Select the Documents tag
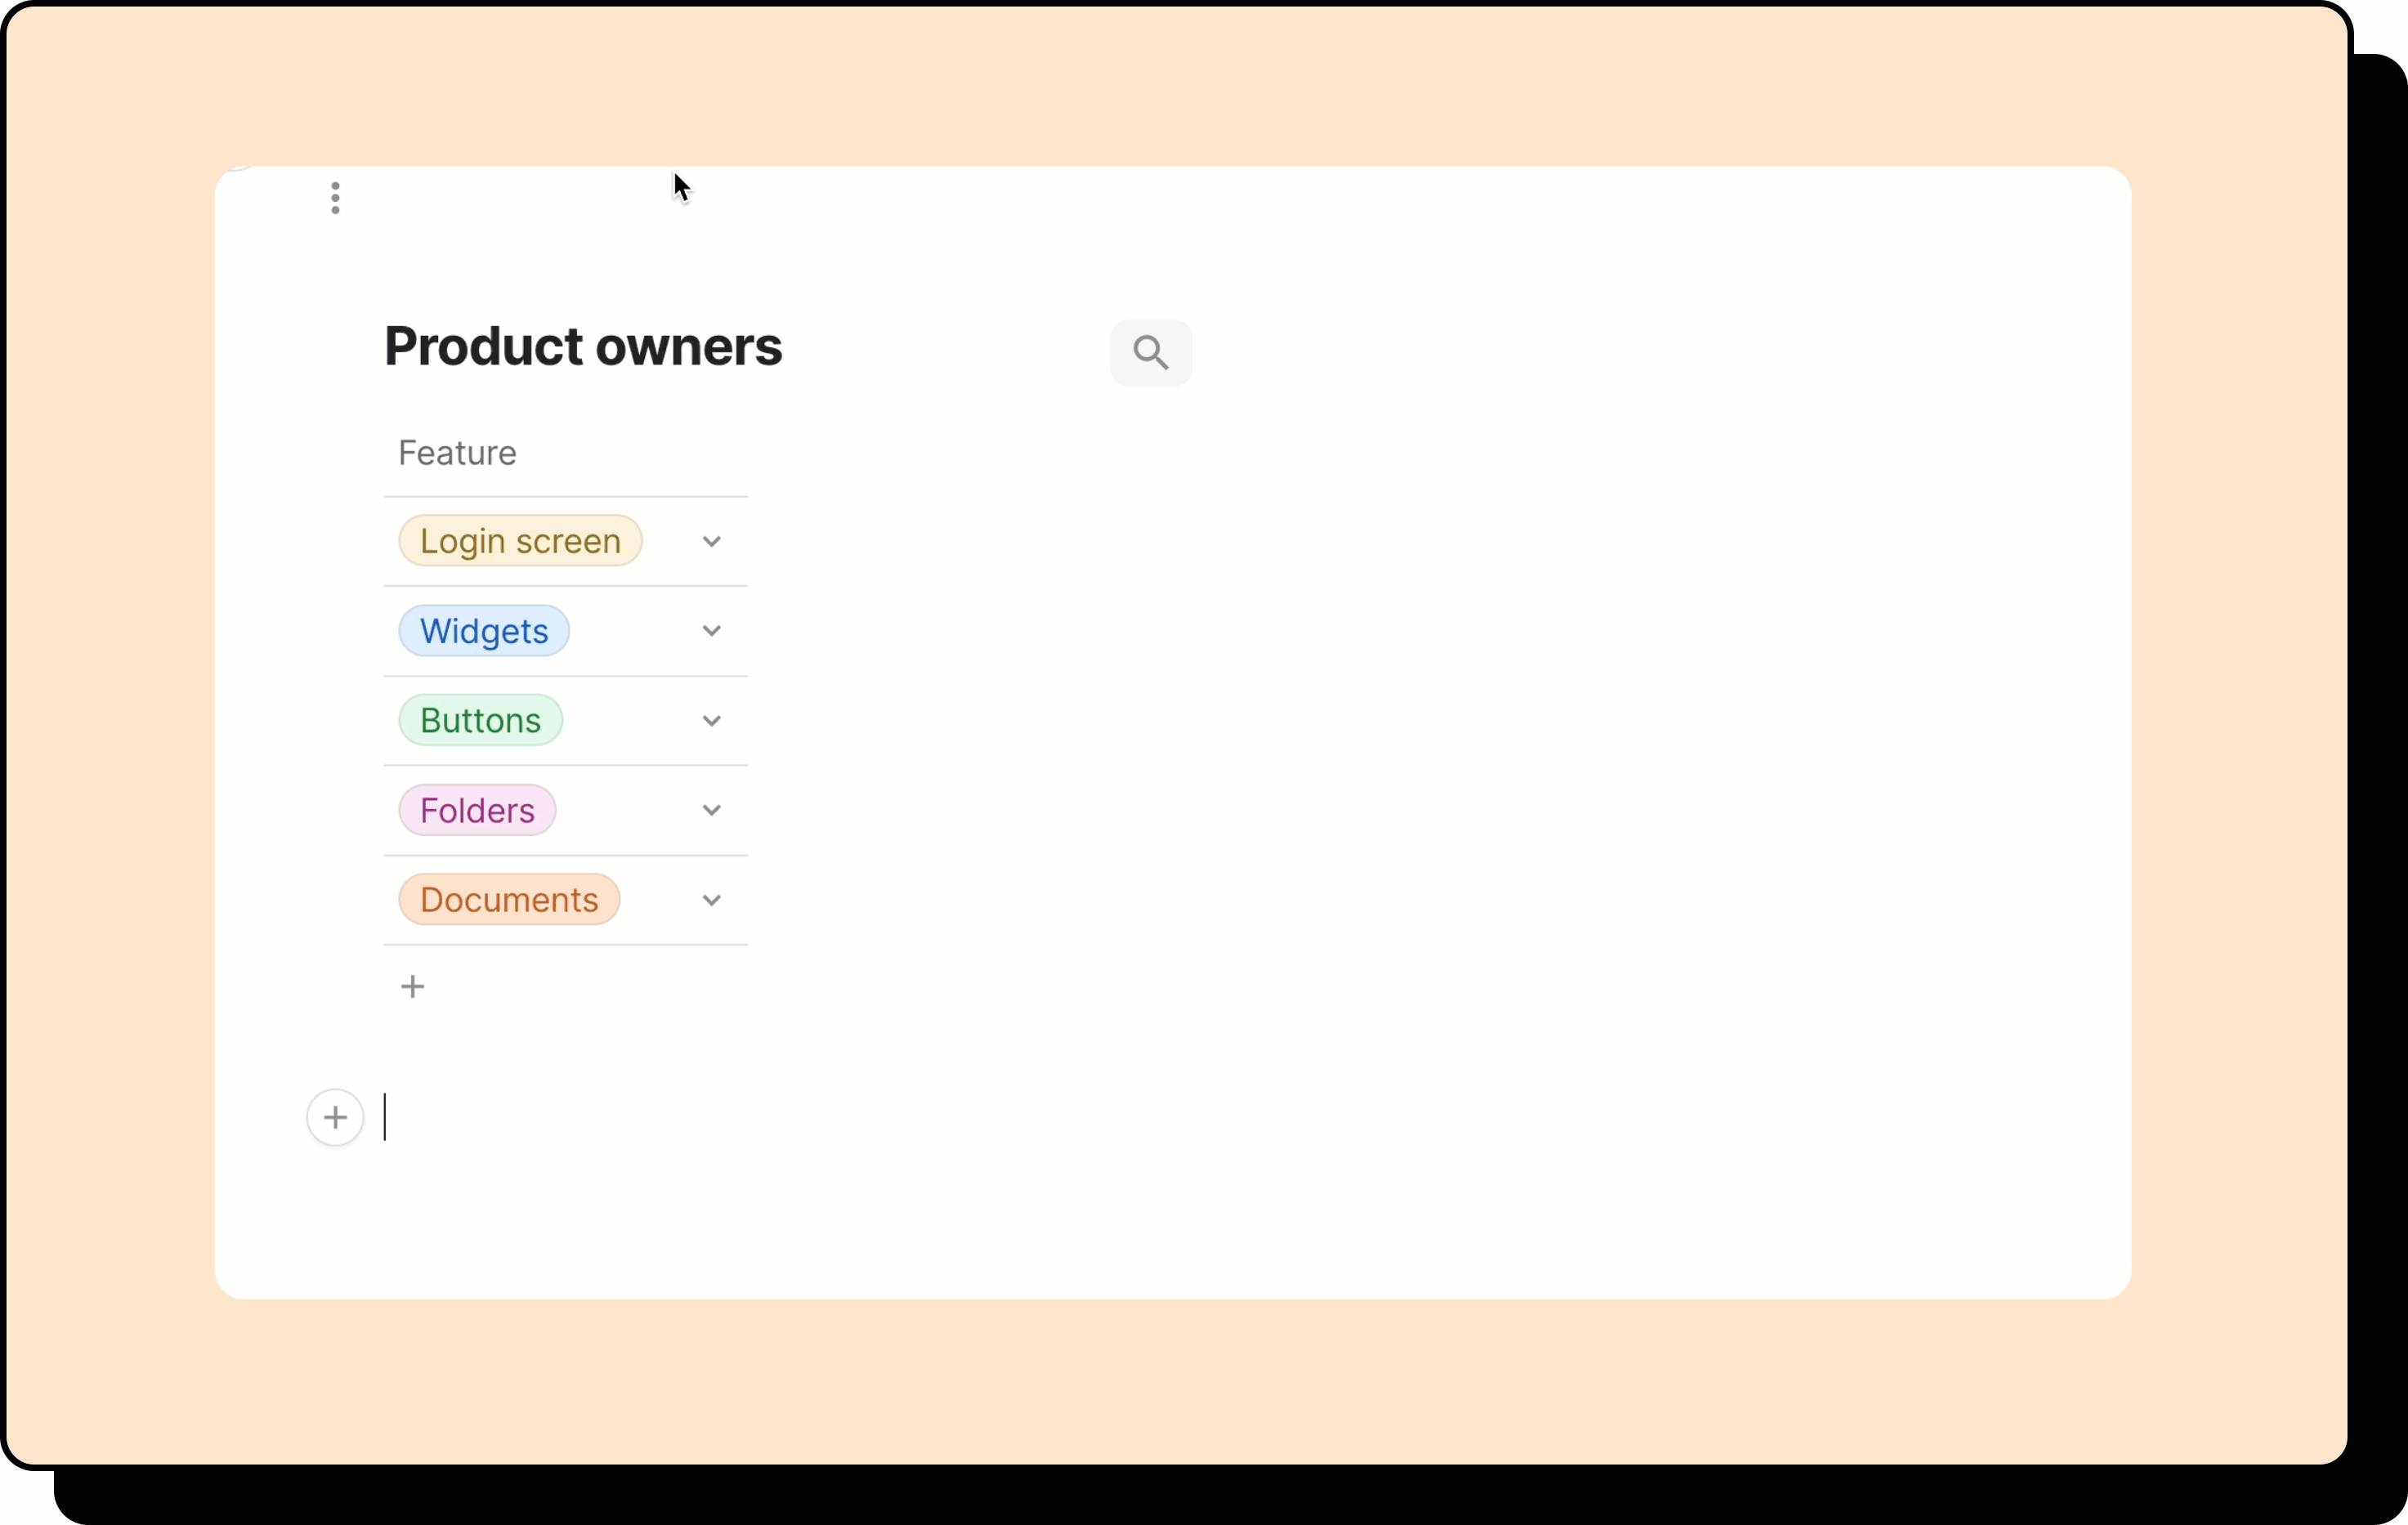The height and width of the screenshot is (1525, 2408). (508, 898)
